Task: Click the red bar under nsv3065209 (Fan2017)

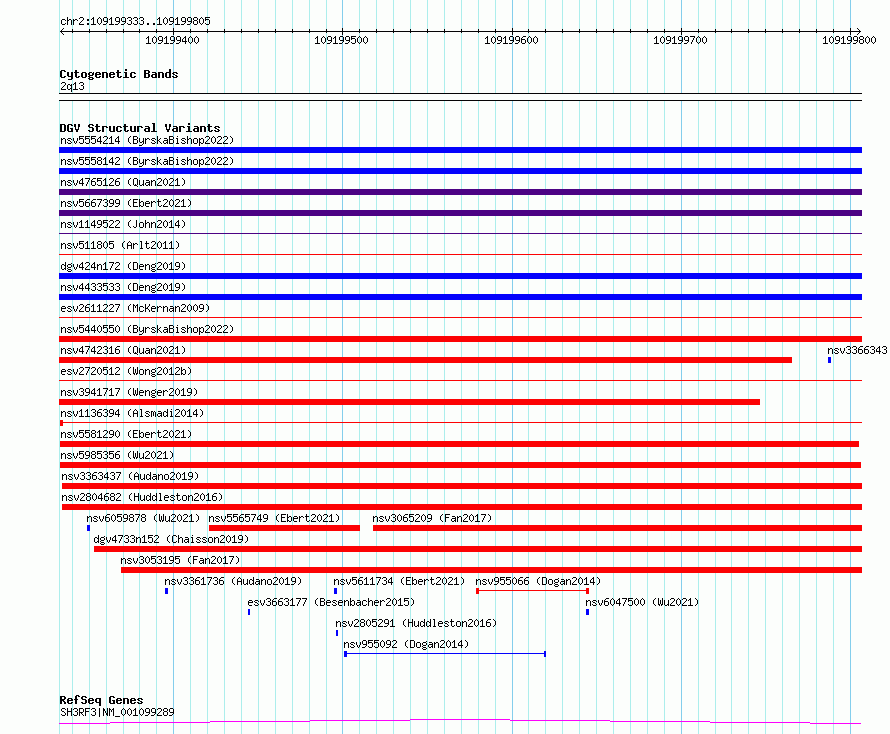Action: tap(618, 529)
